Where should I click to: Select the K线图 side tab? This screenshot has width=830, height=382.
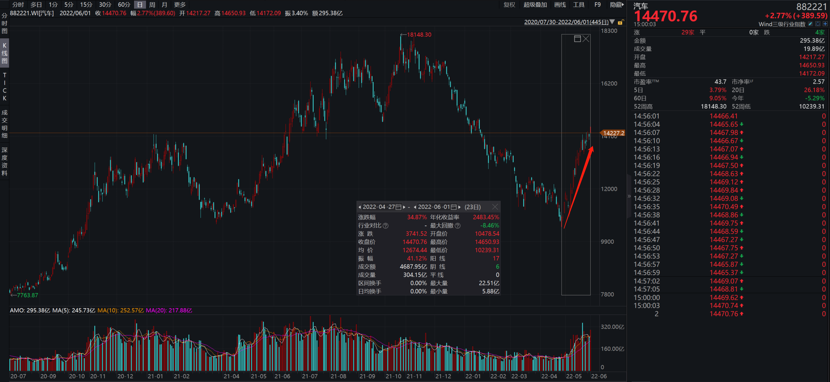(4, 53)
